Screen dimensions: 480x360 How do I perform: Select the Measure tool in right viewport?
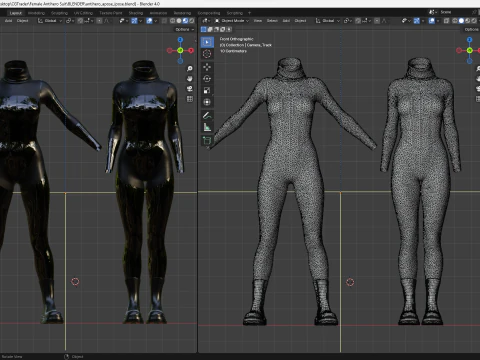207,127
